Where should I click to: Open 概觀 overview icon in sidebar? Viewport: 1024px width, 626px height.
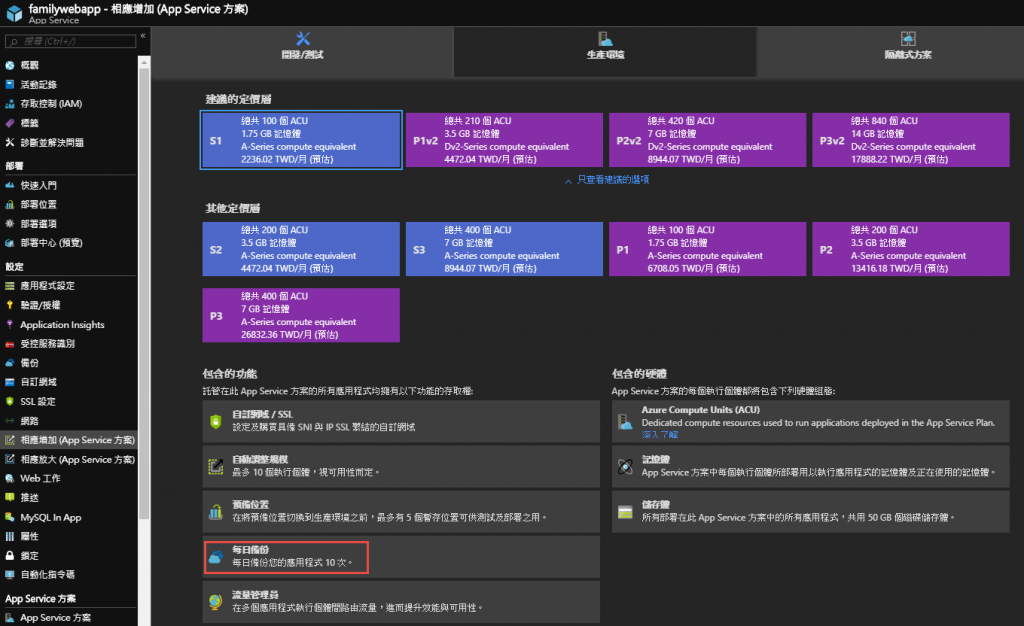10,65
